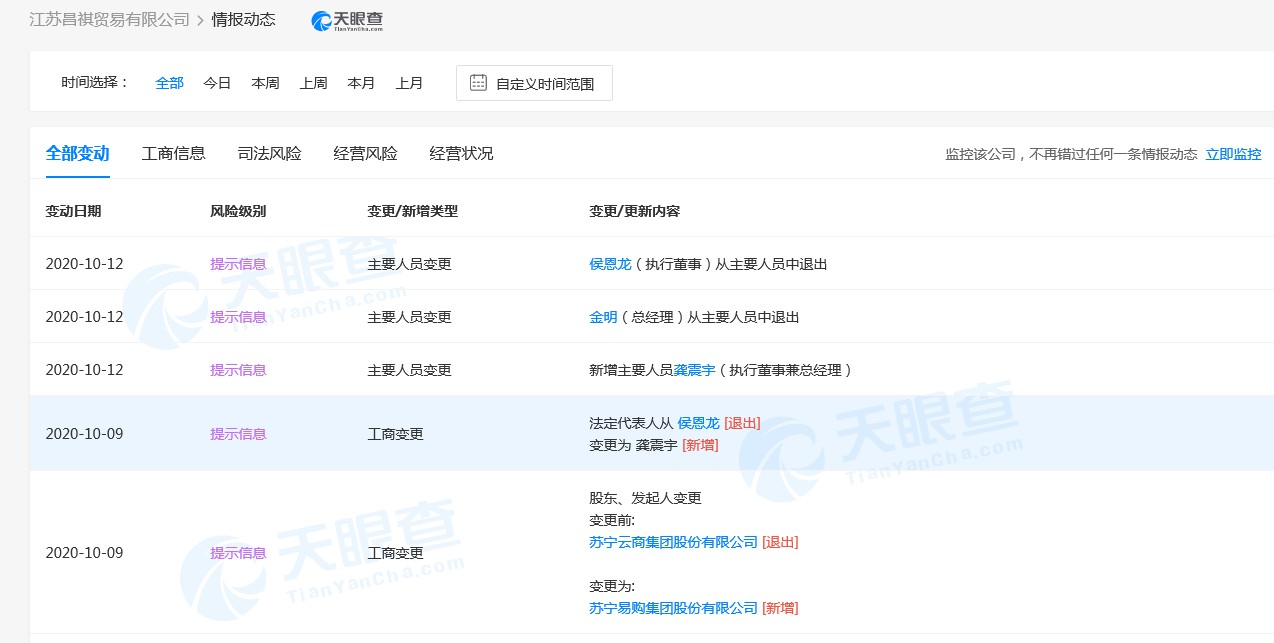The height and width of the screenshot is (643, 1274).
Task: Click 变动日期 column header
Action: coord(73,211)
